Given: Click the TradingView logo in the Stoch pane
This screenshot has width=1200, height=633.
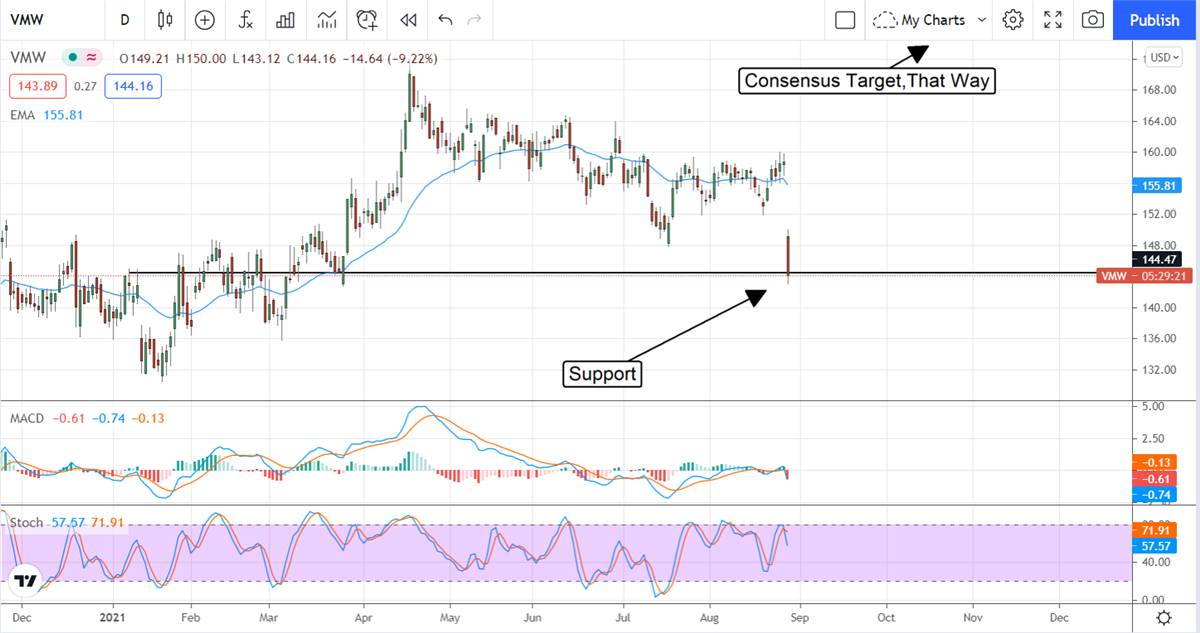Looking at the screenshot, I should 24,580.
